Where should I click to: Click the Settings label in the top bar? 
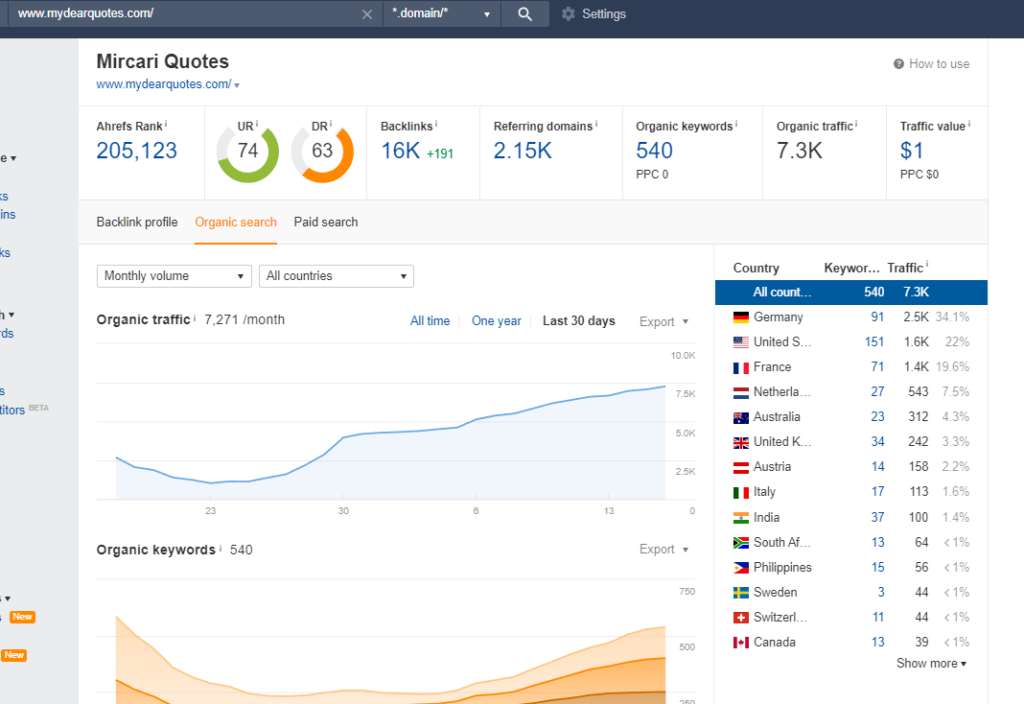click(x=604, y=14)
